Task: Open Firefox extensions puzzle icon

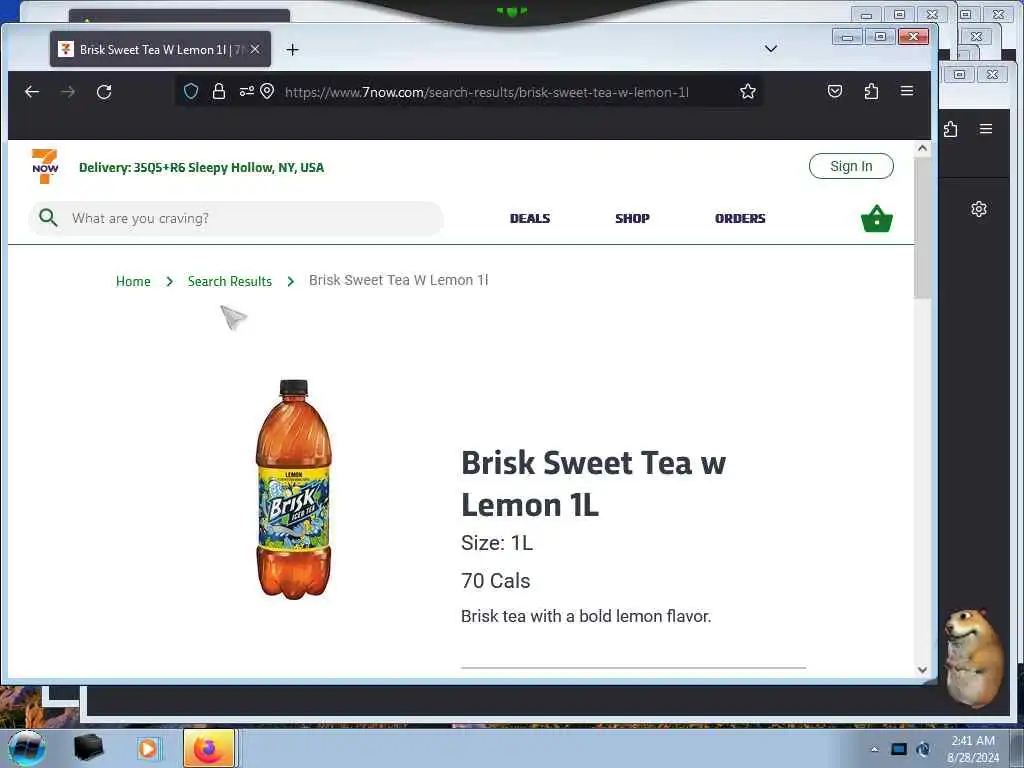Action: (871, 91)
